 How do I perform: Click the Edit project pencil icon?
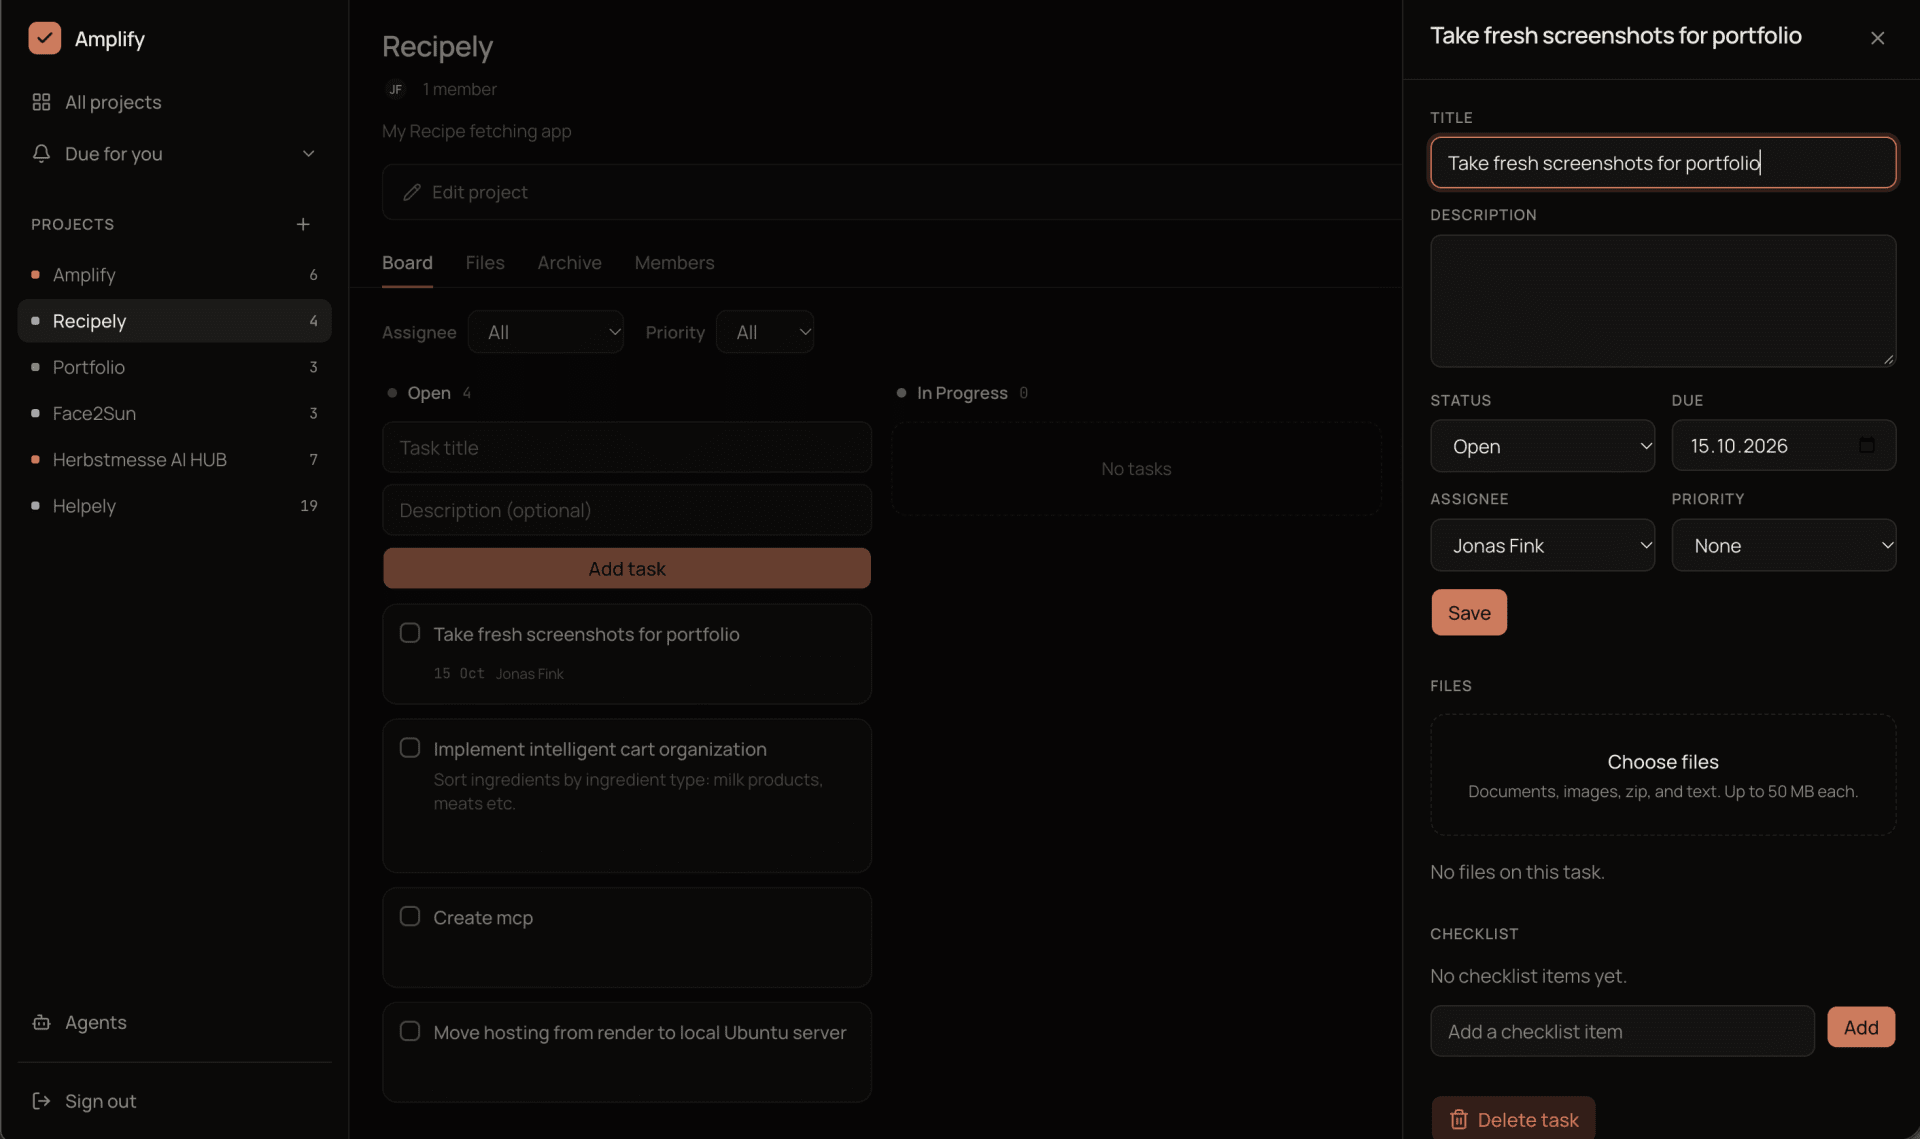pos(411,192)
